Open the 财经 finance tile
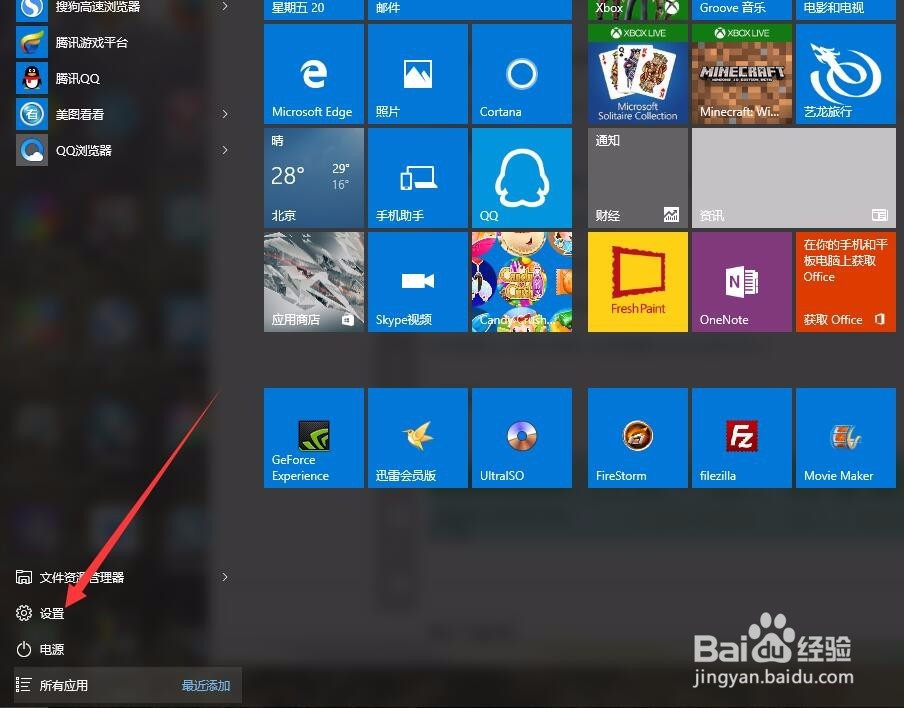Image resolution: width=904 pixels, height=708 pixels. tap(638, 178)
